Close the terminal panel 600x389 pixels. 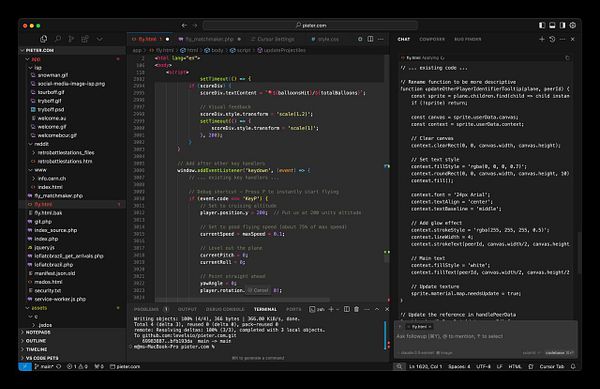coord(387,309)
